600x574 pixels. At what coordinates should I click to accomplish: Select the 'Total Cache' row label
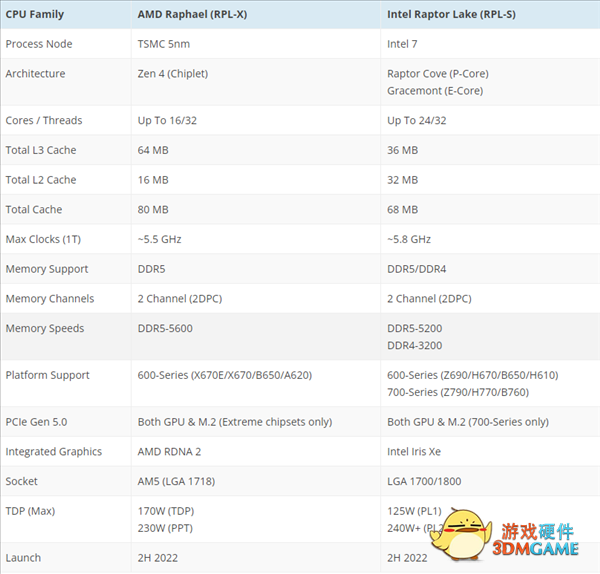point(34,210)
